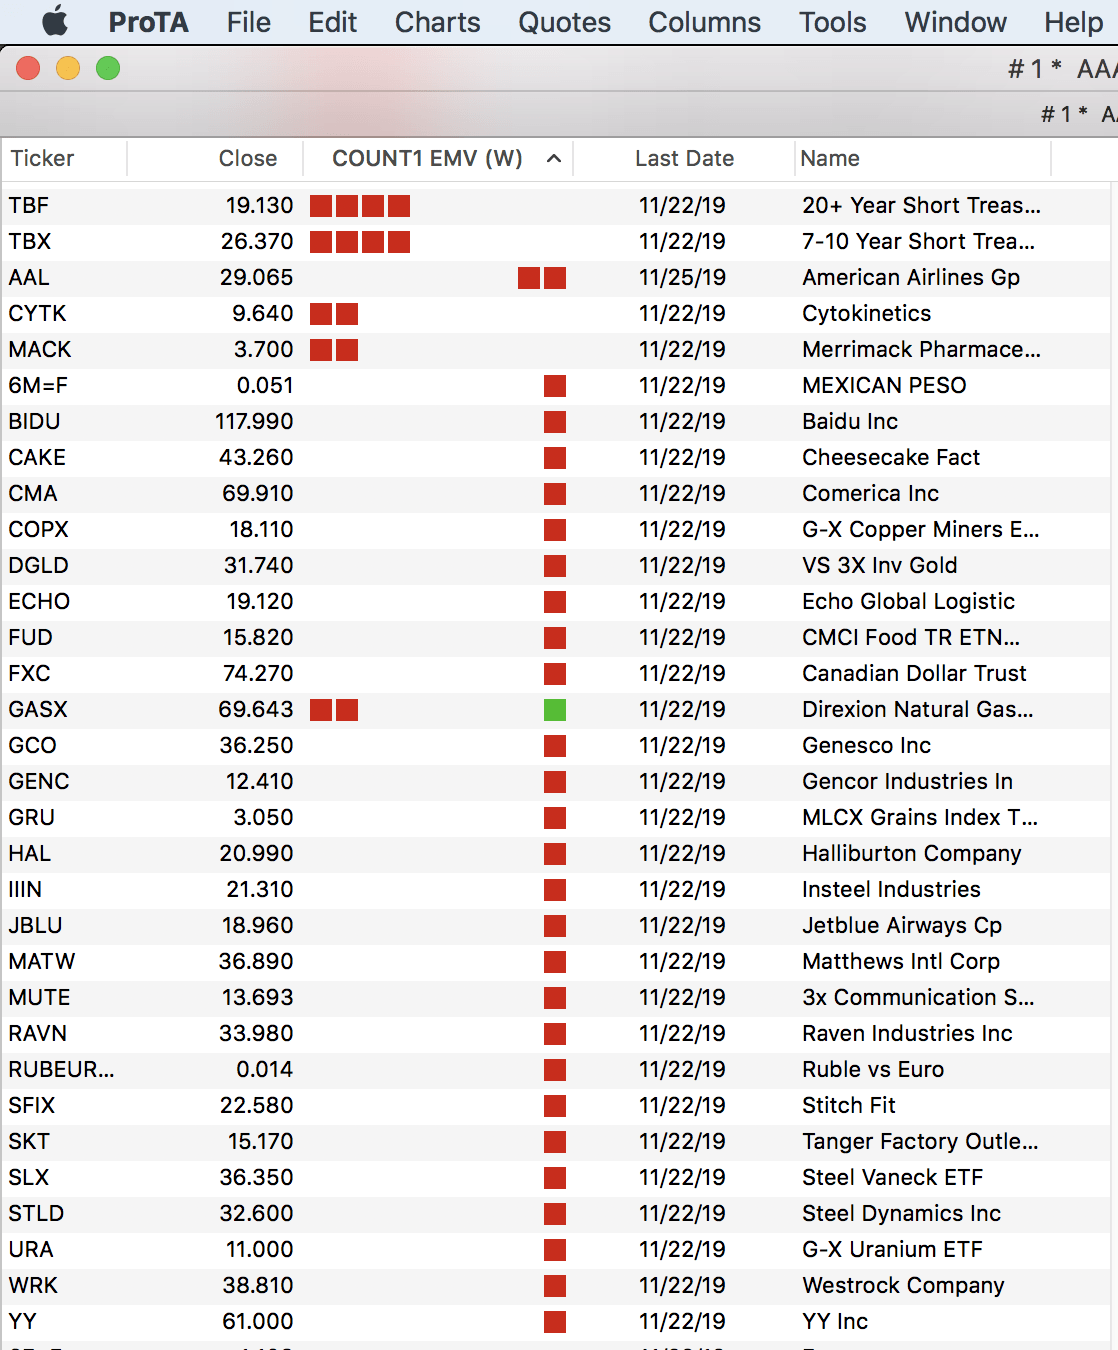The height and width of the screenshot is (1350, 1118).
Task: Click the green EMV square in GASX row
Action: pyautogui.click(x=555, y=710)
